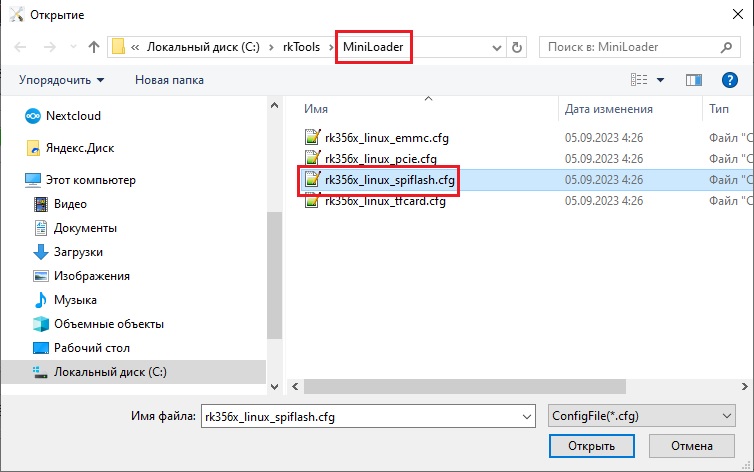
Task: Click the Back navigation arrow
Action: 20,47
